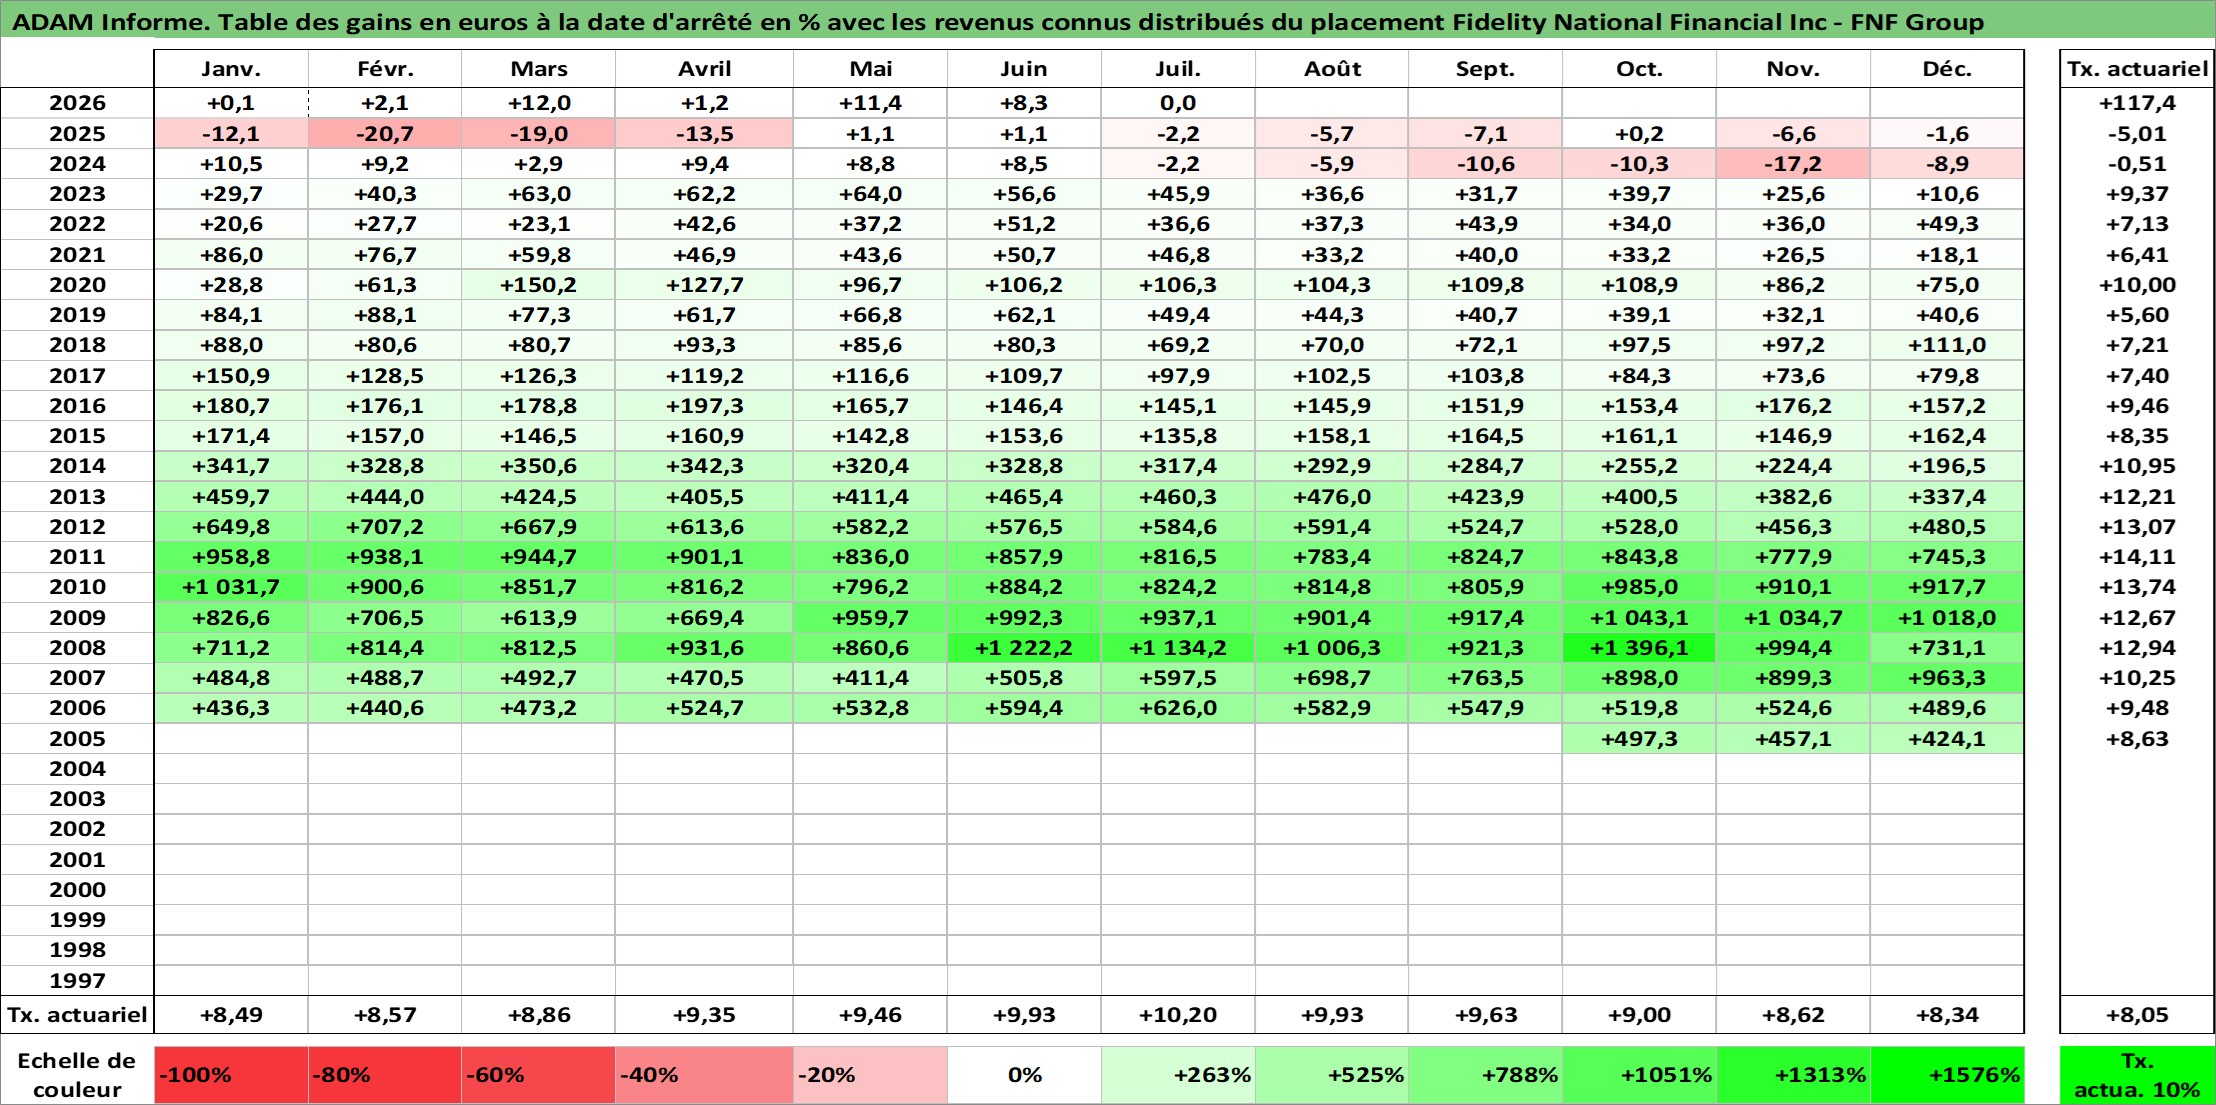
Task: Select the +51,2 cell for June 2022
Action: 1024,224
